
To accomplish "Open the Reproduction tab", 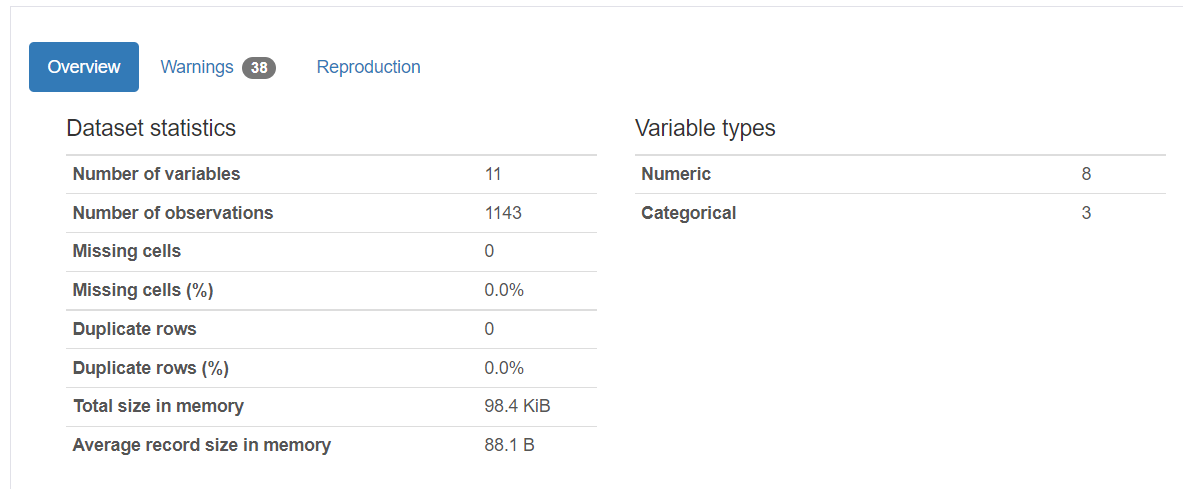I will point(368,67).
